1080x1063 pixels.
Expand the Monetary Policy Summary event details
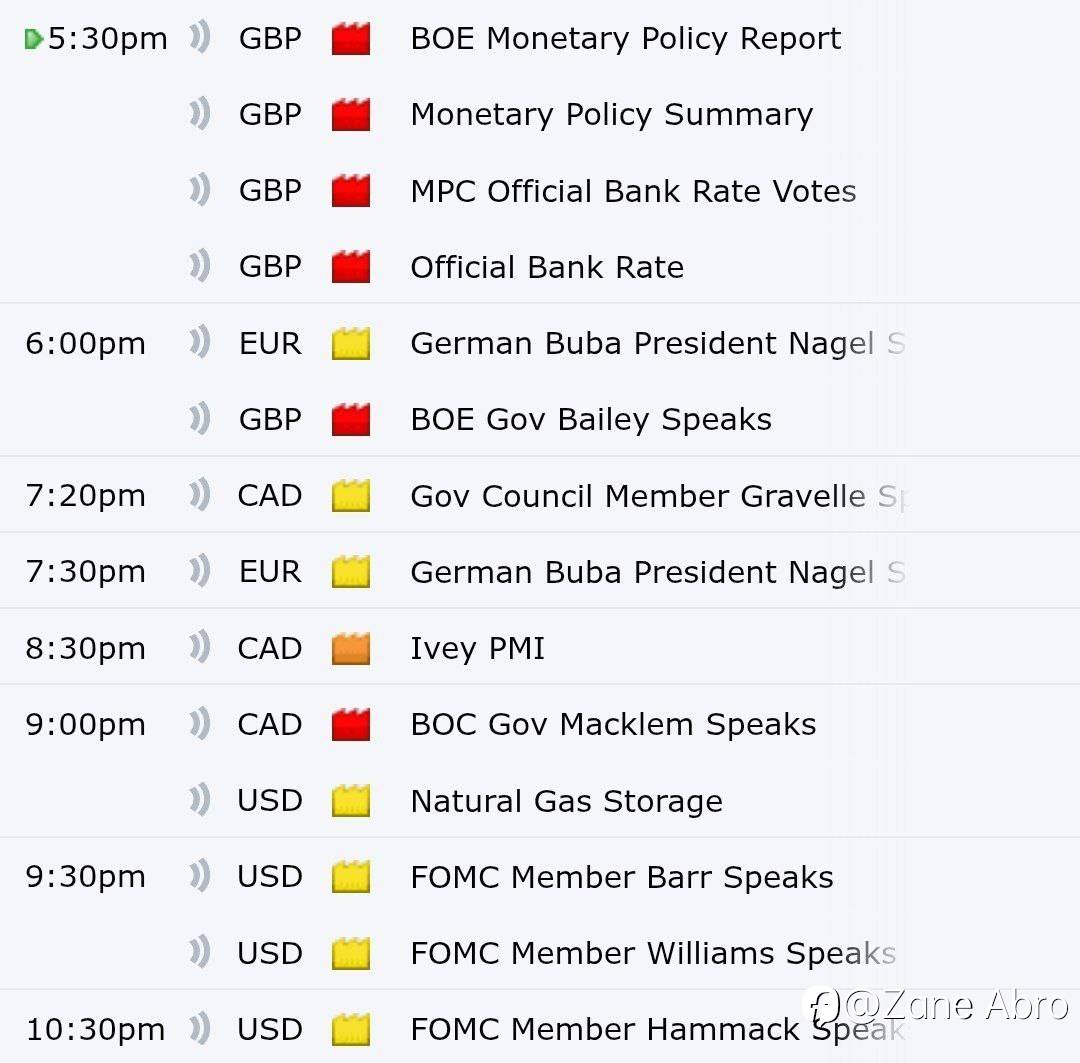[x=611, y=115]
